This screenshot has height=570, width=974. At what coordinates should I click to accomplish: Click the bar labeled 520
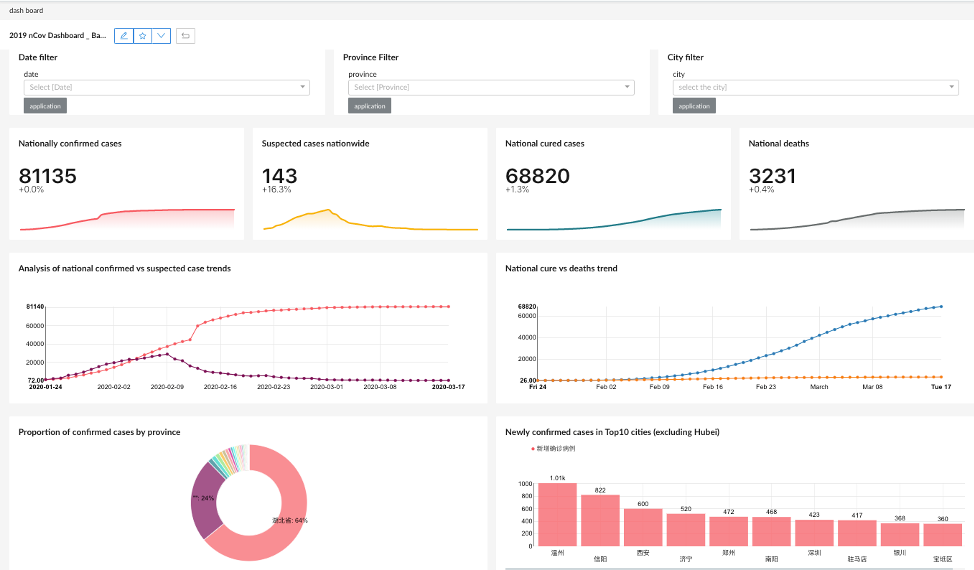pos(686,530)
